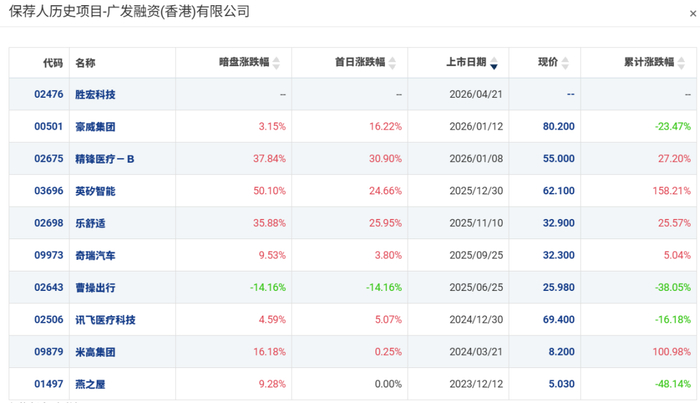Open stock code 02506
Viewport: 700px width, 403px height.
[49, 319]
